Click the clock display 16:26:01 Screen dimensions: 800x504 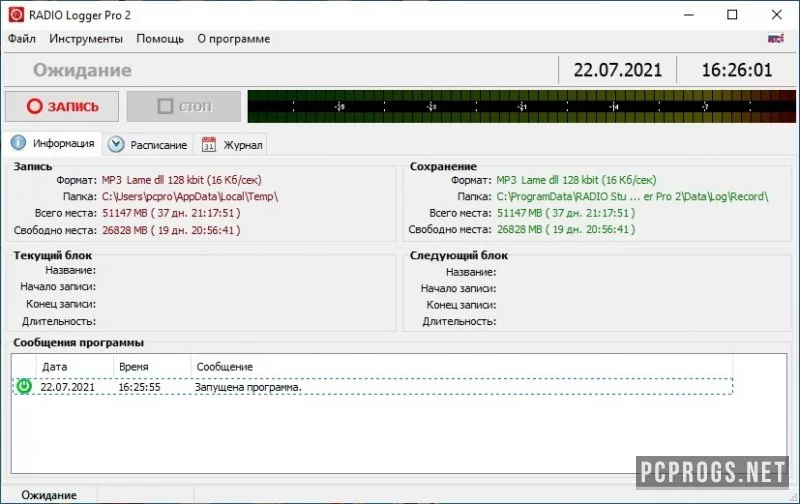coord(737,70)
